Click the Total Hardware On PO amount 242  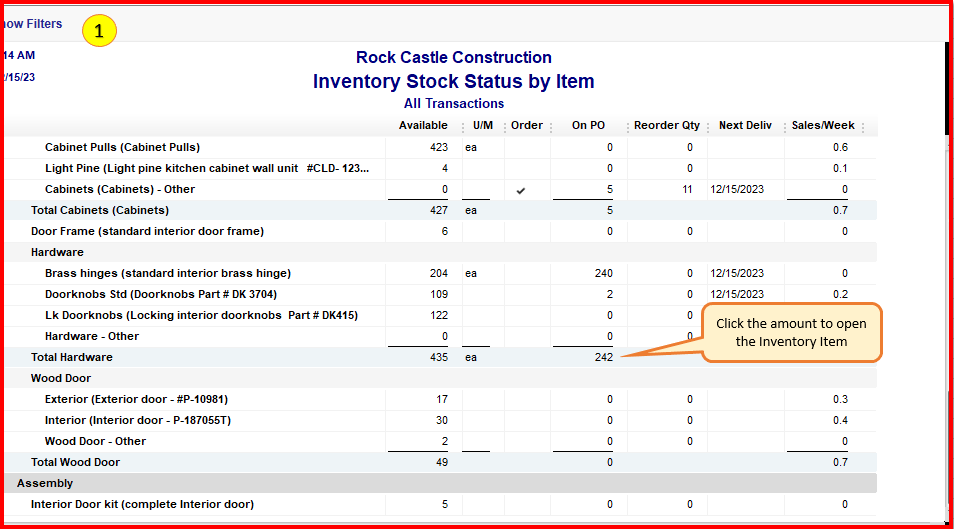604,357
